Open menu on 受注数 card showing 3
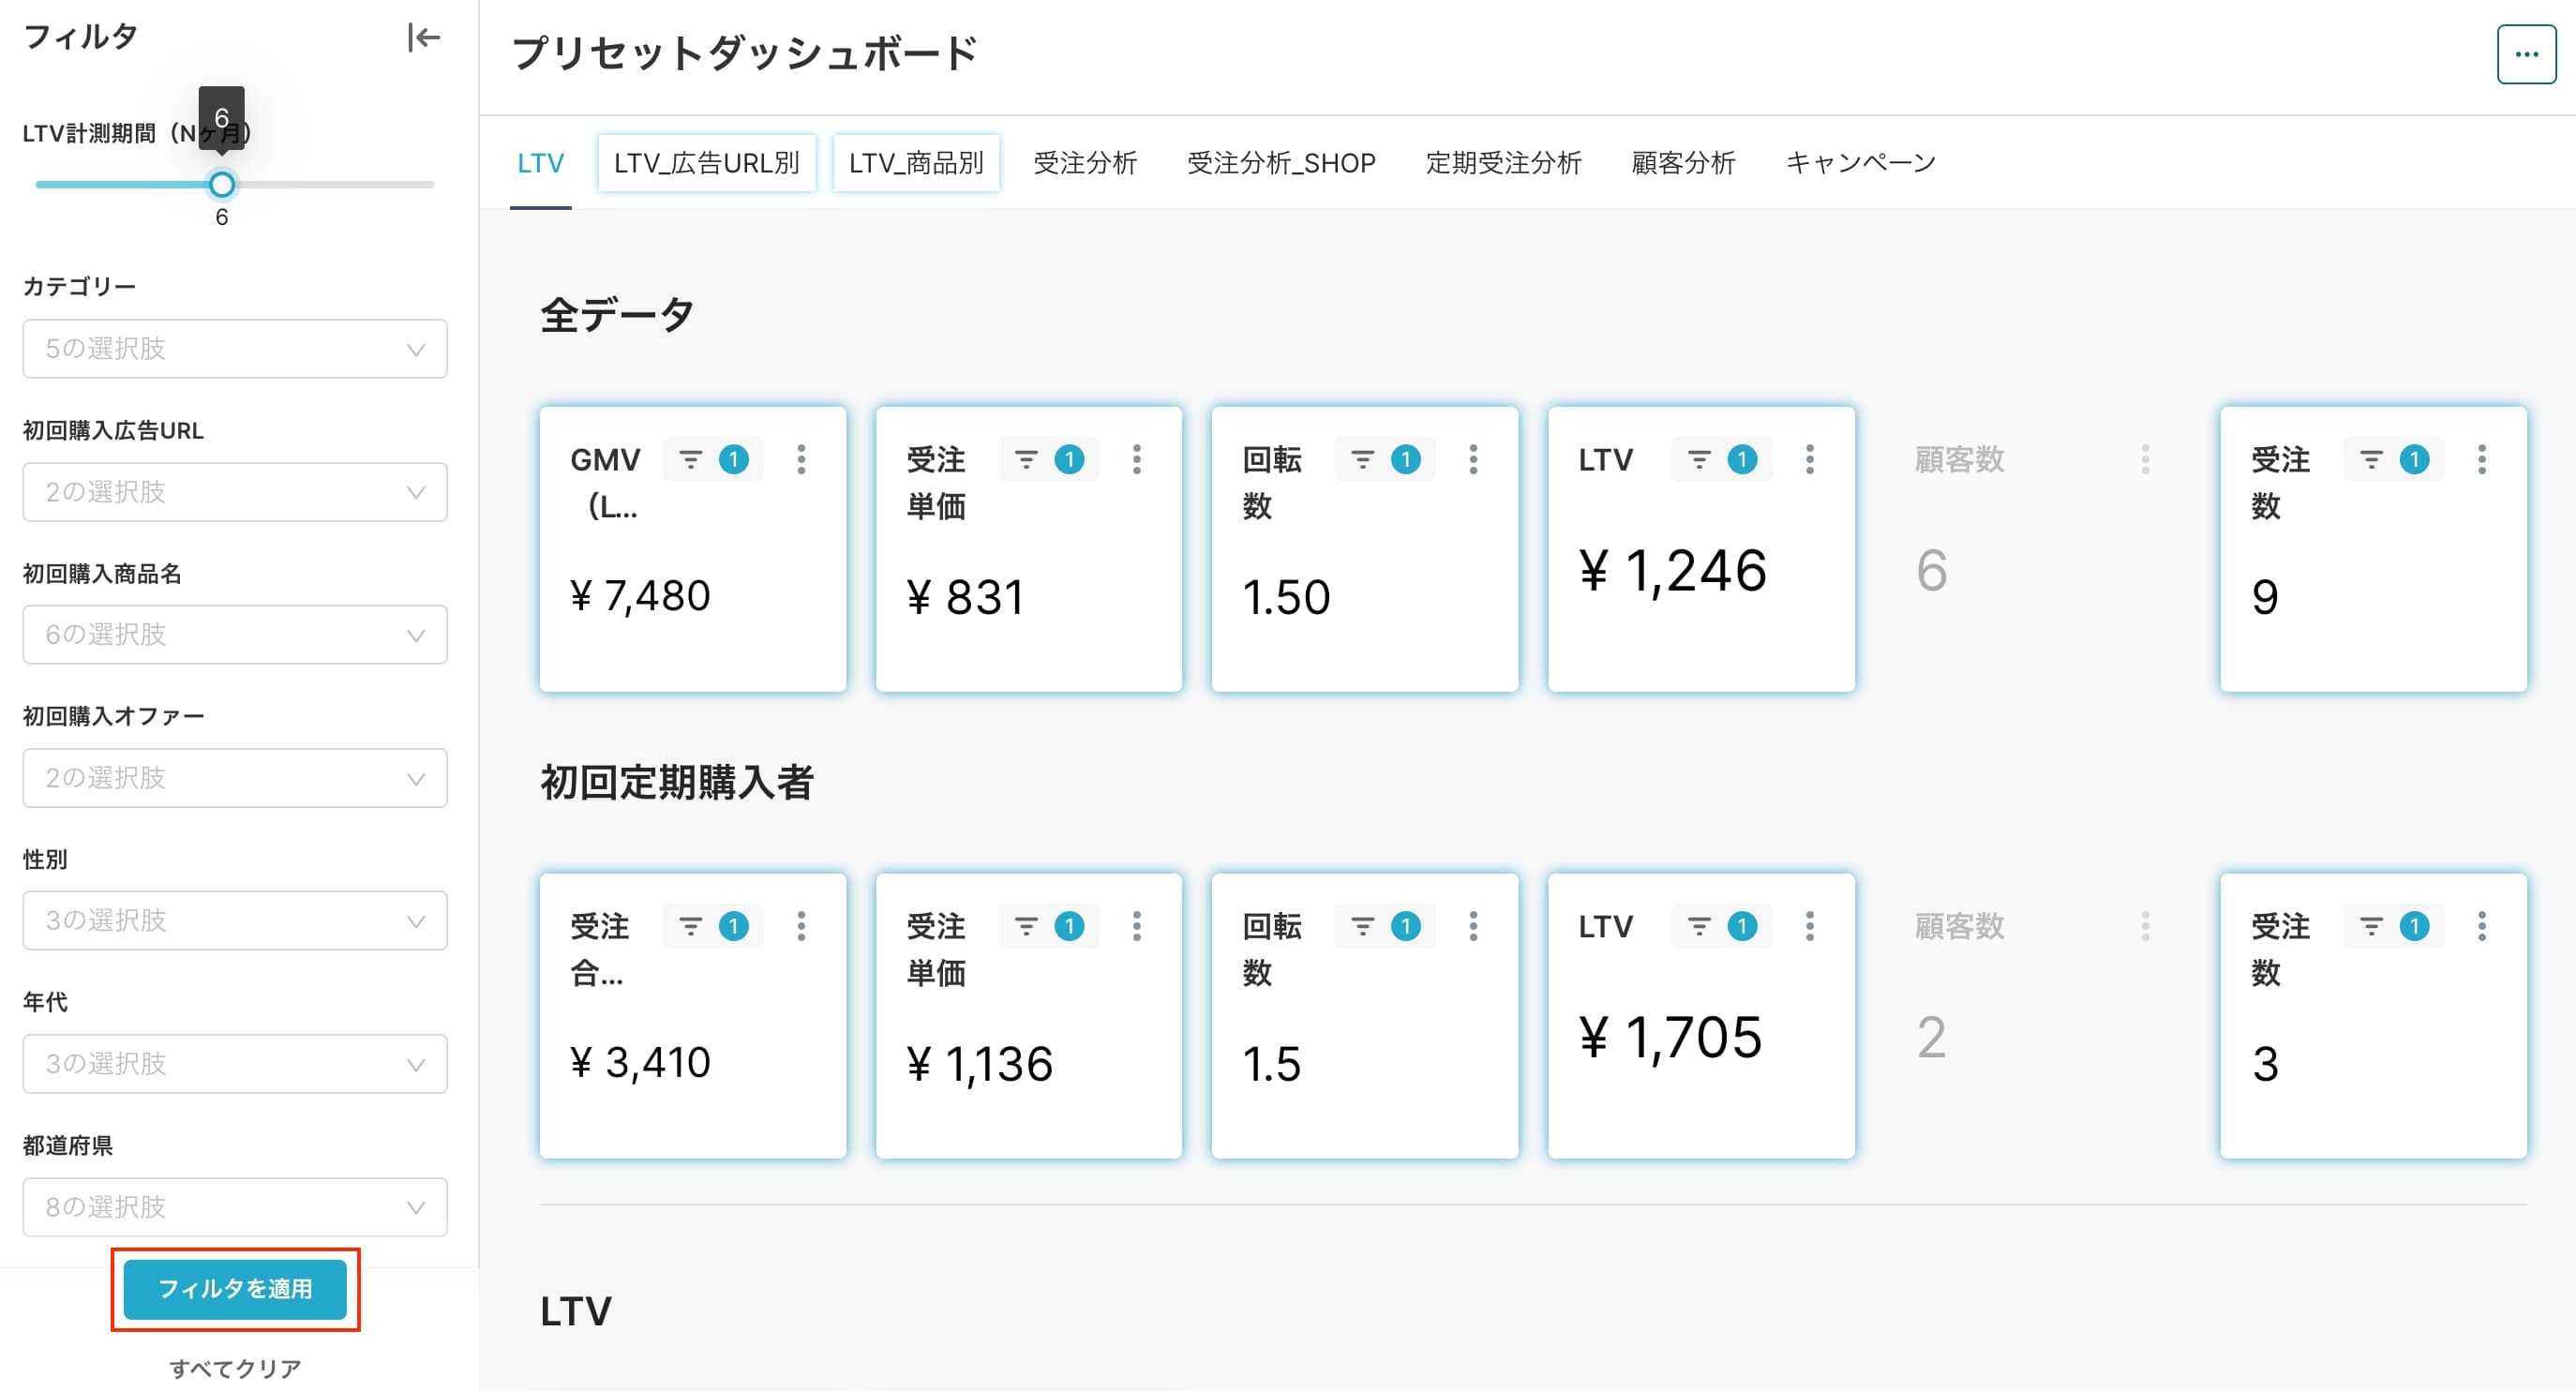Image resolution: width=2576 pixels, height=1391 pixels. coord(2481,926)
